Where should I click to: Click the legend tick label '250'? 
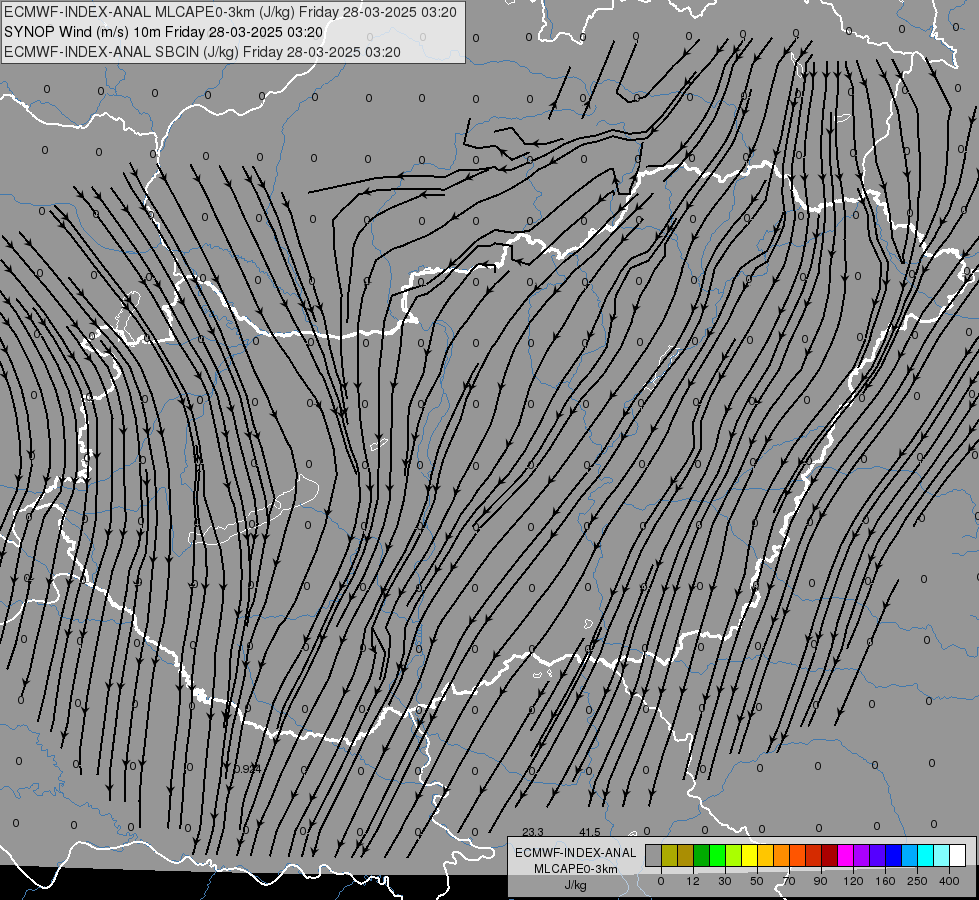pos(917,881)
